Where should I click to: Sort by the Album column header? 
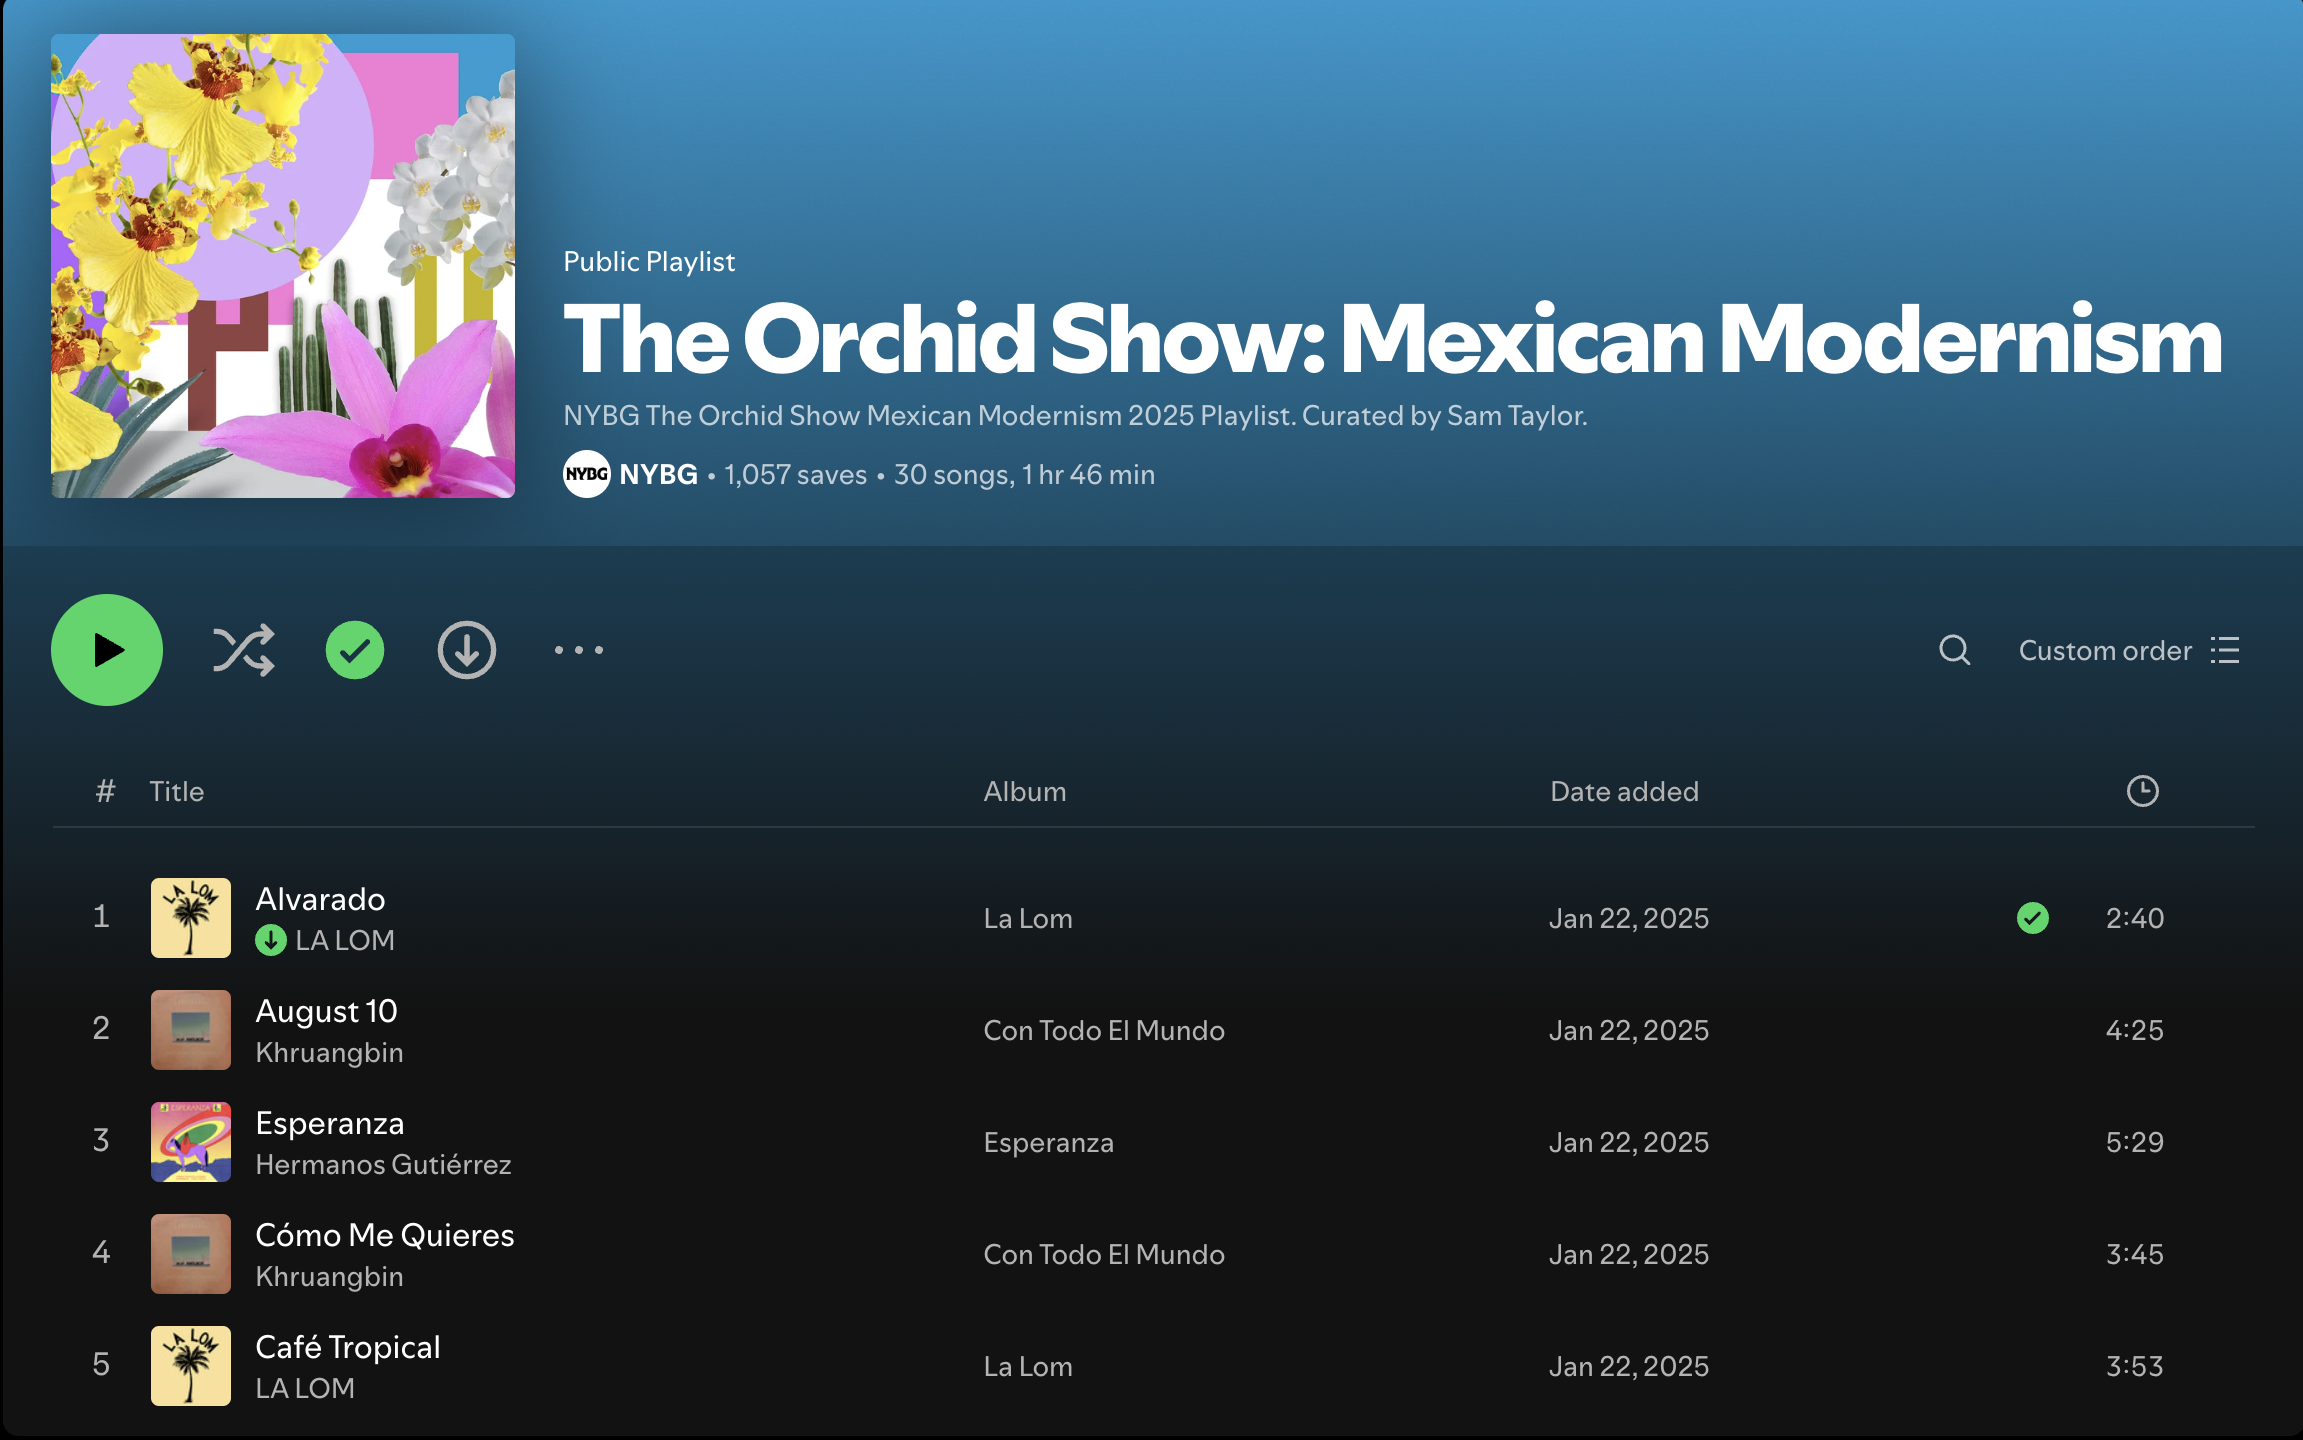(1024, 791)
